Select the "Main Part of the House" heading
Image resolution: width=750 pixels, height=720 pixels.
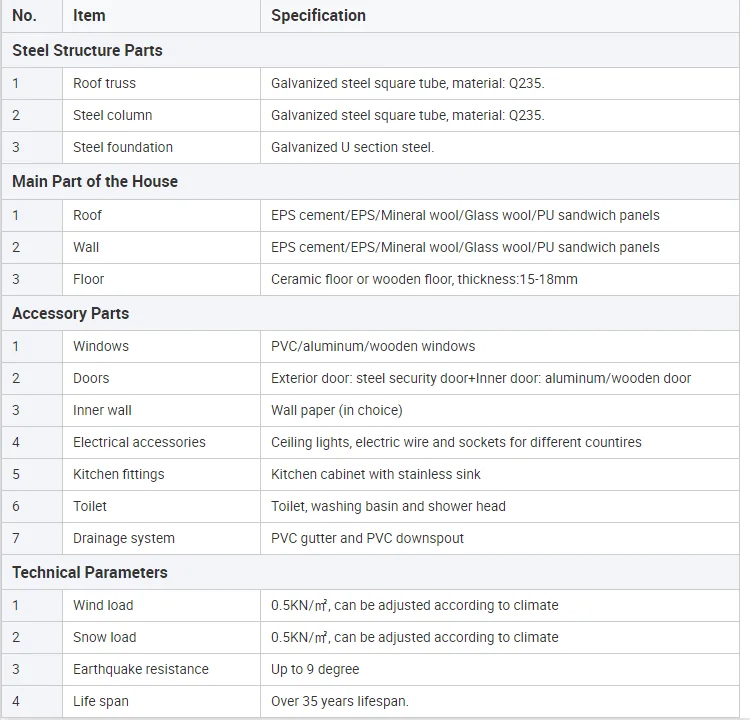pos(95,181)
